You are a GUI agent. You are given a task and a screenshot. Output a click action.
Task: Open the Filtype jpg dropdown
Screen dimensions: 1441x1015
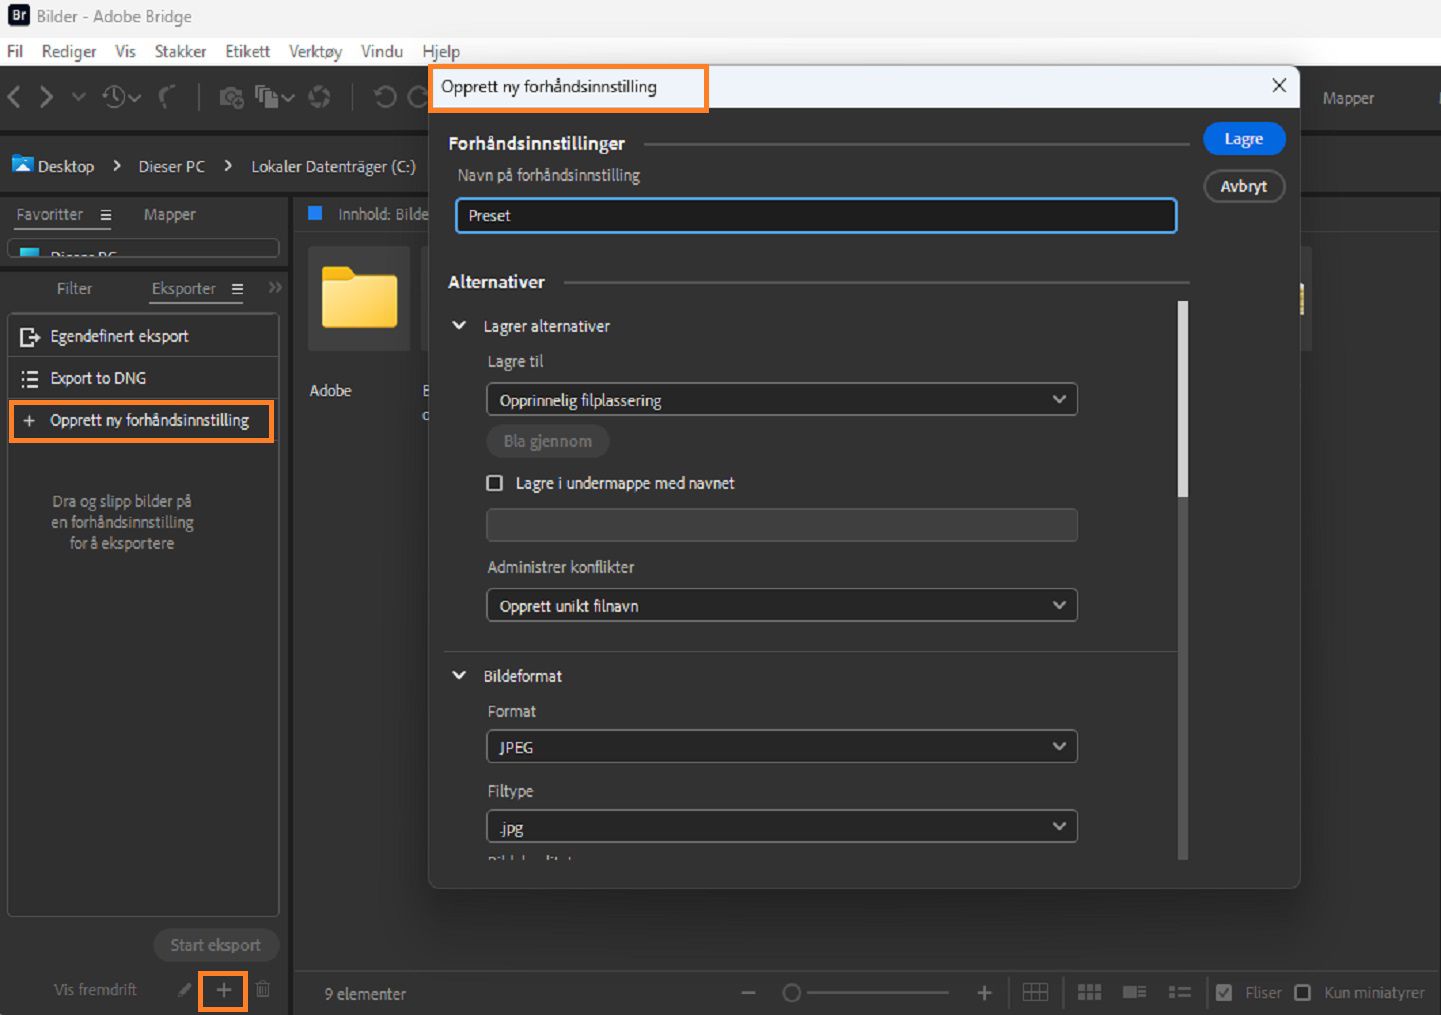tap(782, 827)
